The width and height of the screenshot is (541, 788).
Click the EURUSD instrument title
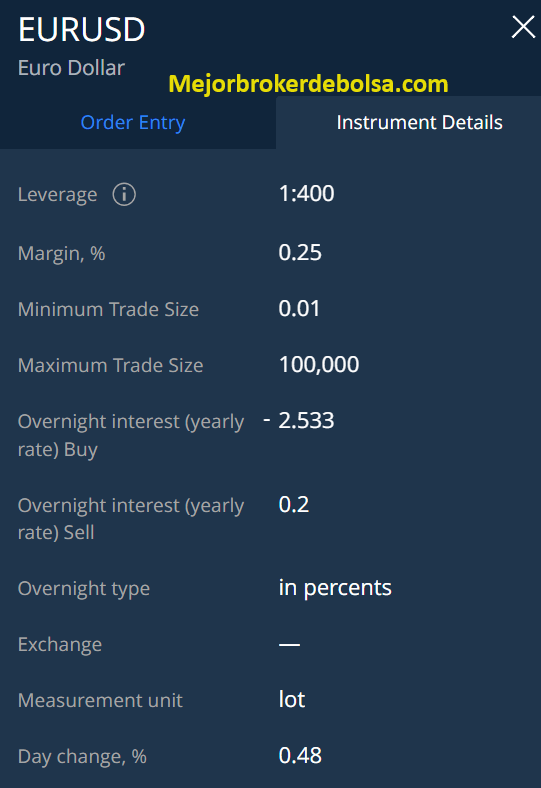coord(81,29)
